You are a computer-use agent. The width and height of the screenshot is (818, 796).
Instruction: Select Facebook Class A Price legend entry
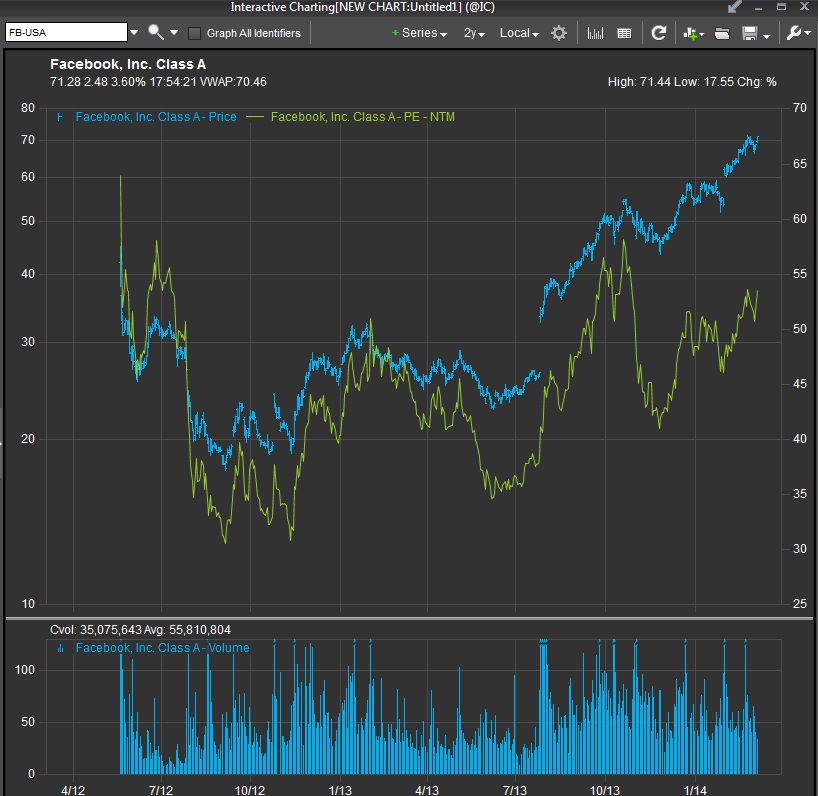[155, 117]
